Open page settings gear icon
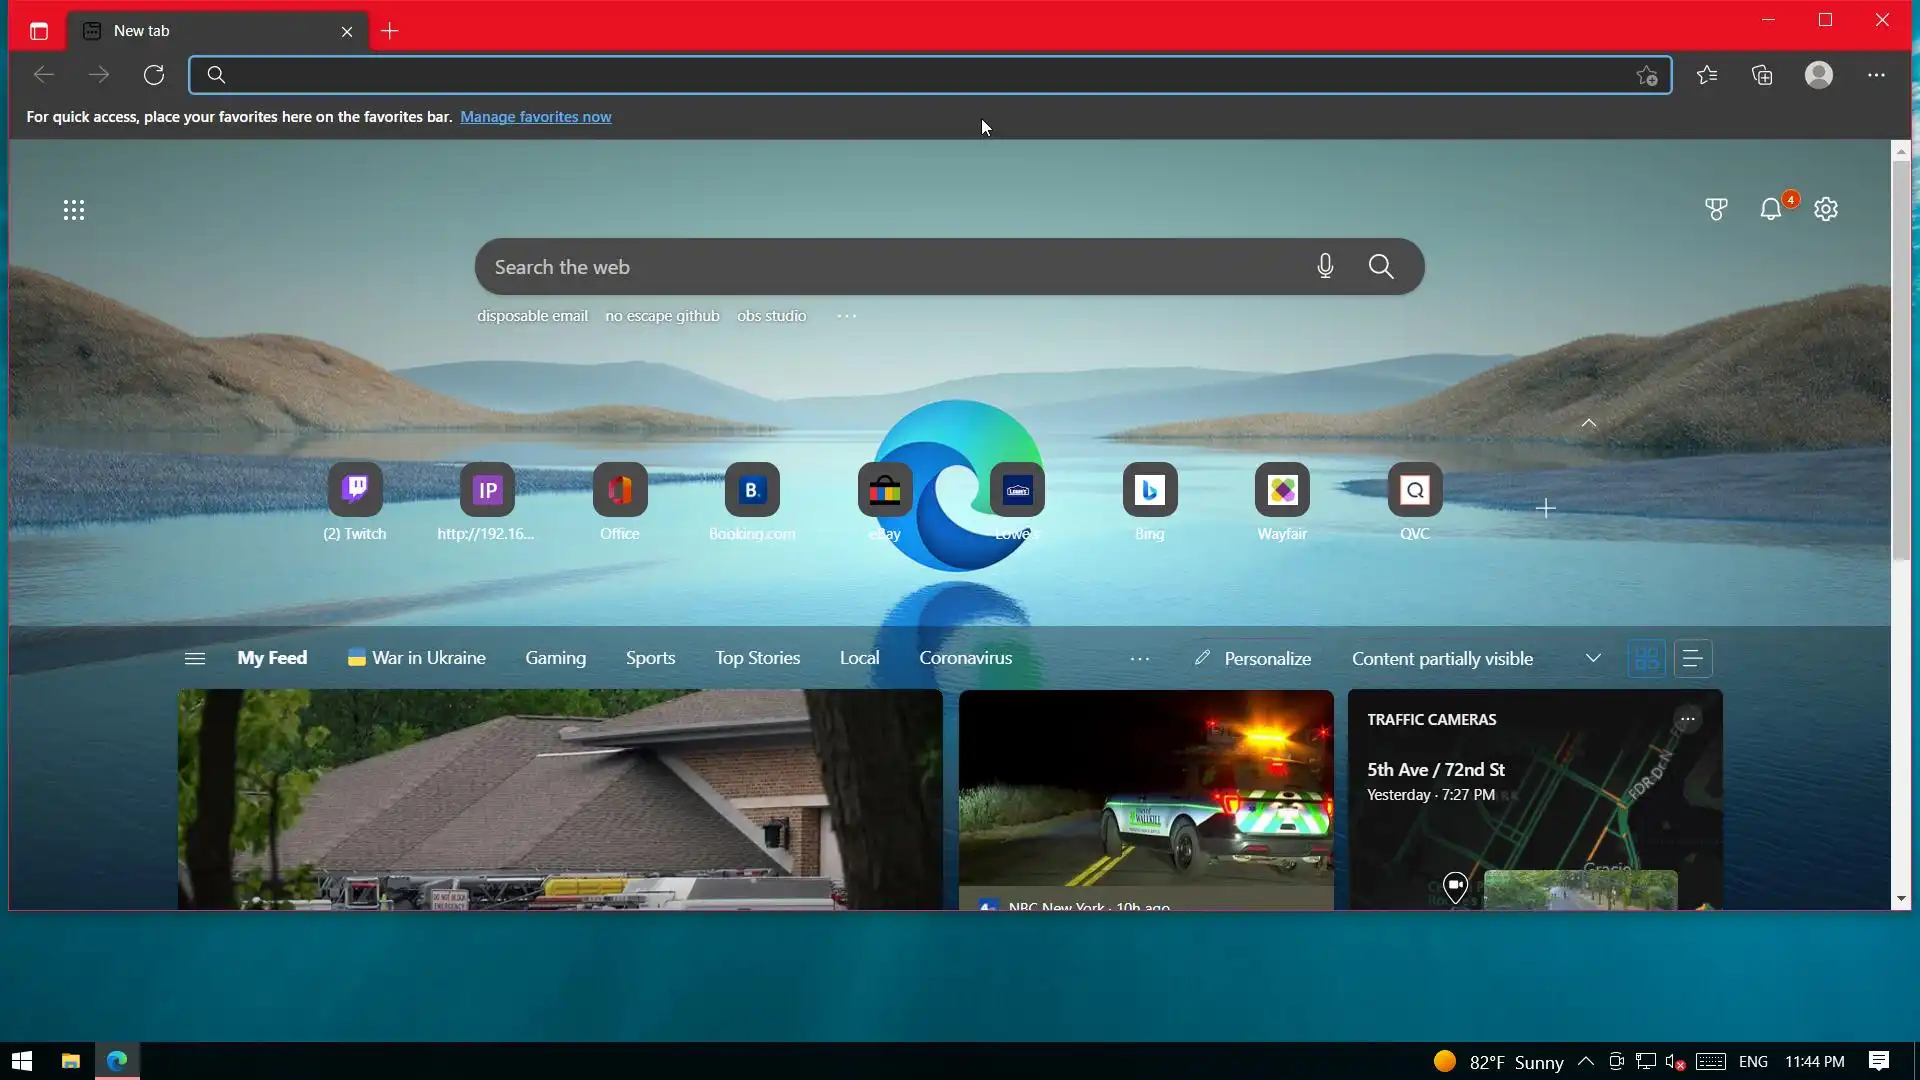 (1826, 209)
